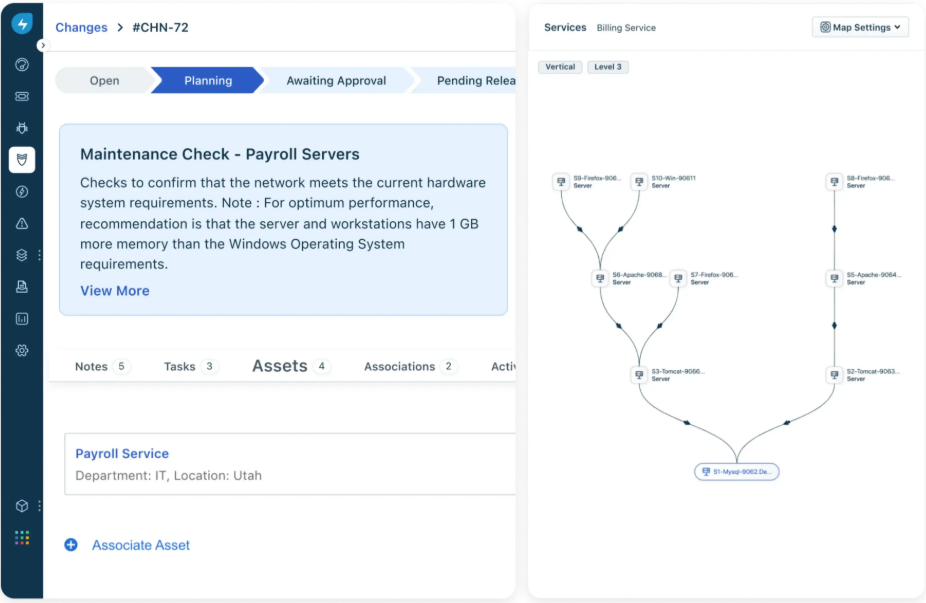Switch to the Notes tab
Image resolution: width=926 pixels, height=603 pixels.
[x=91, y=367]
